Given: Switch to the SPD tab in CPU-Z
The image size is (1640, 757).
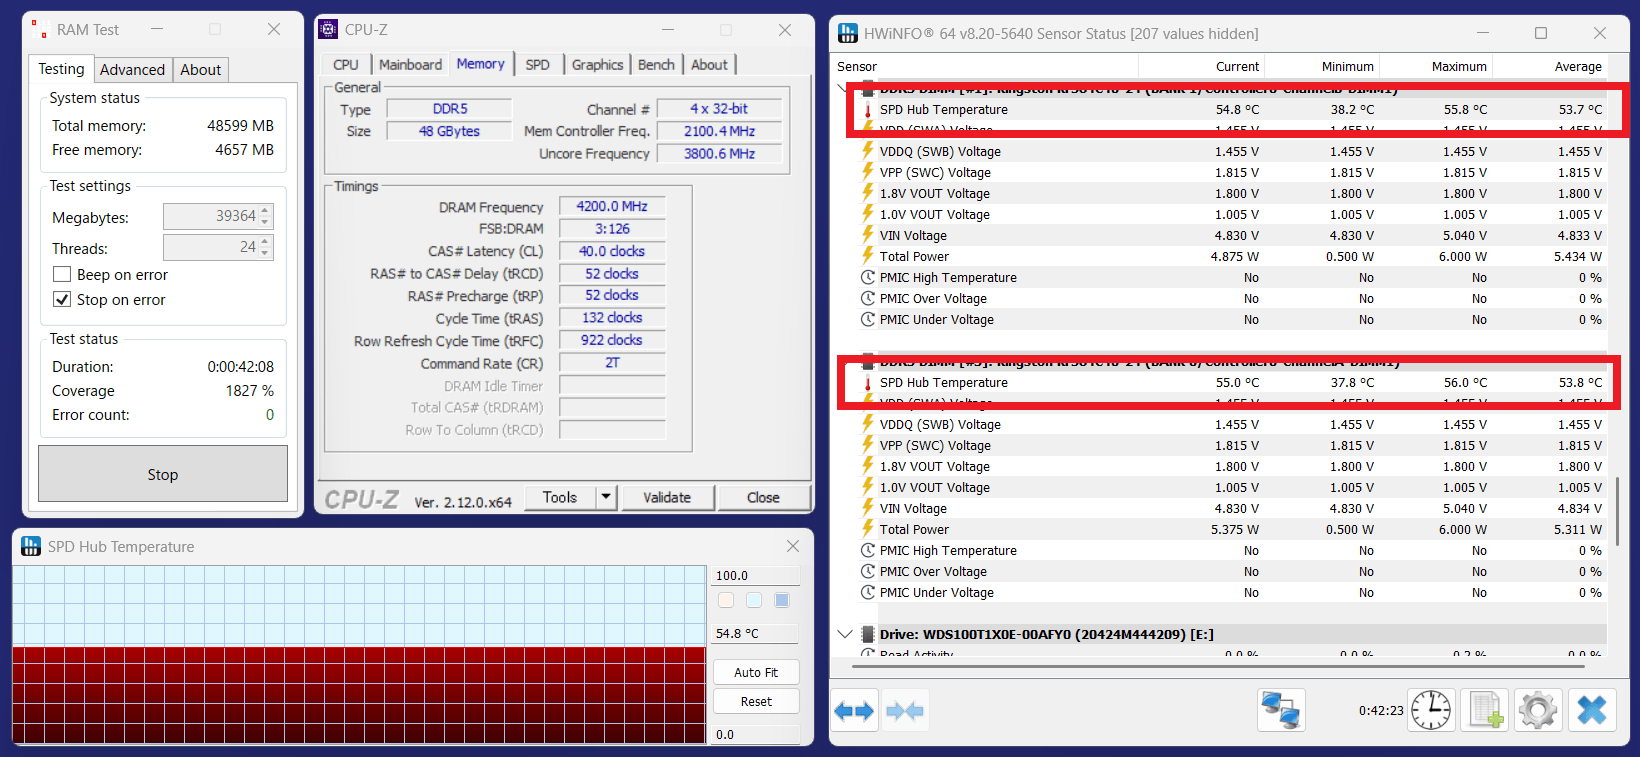Looking at the screenshot, I should click(x=537, y=65).
